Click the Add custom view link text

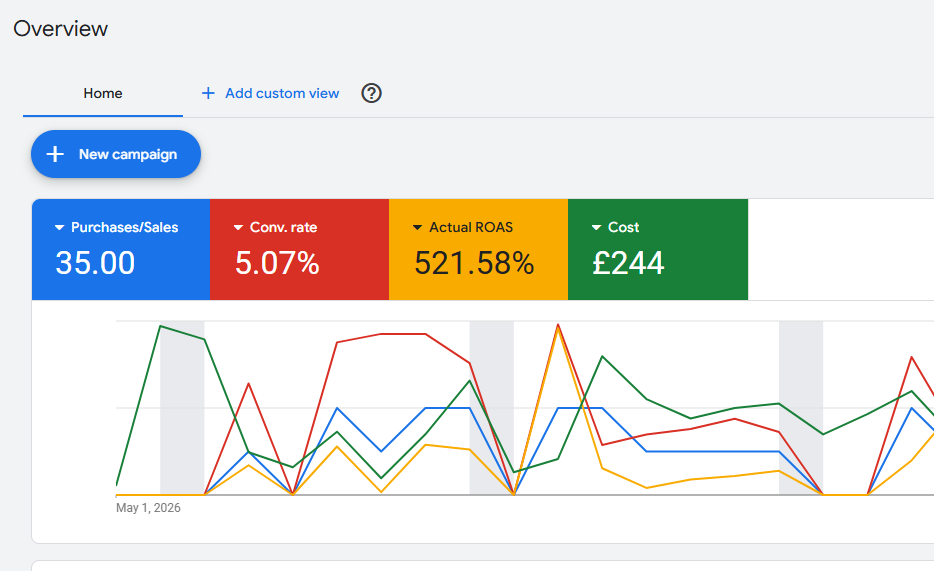(282, 93)
